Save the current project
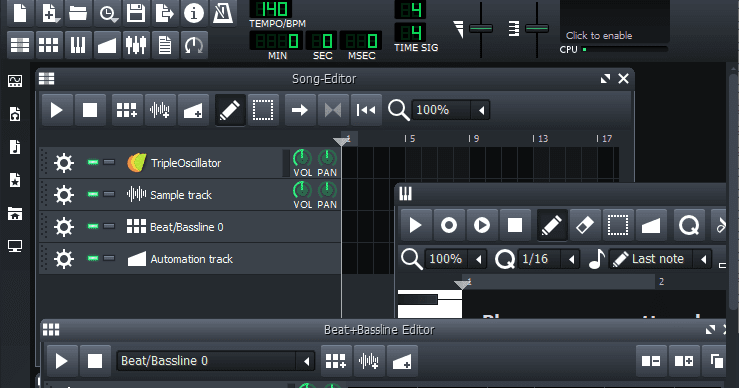The width and height of the screenshot is (739, 388). point(136,13)
